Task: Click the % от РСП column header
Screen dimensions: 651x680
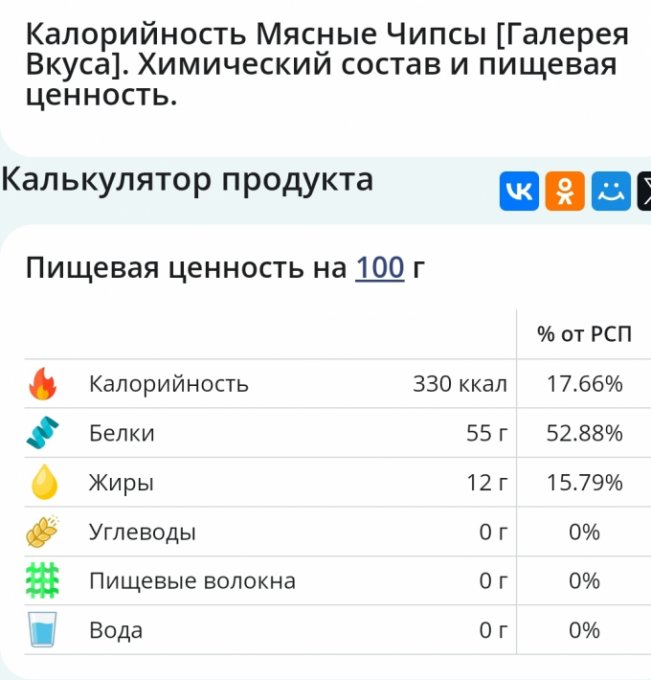Action: (584, 334)
